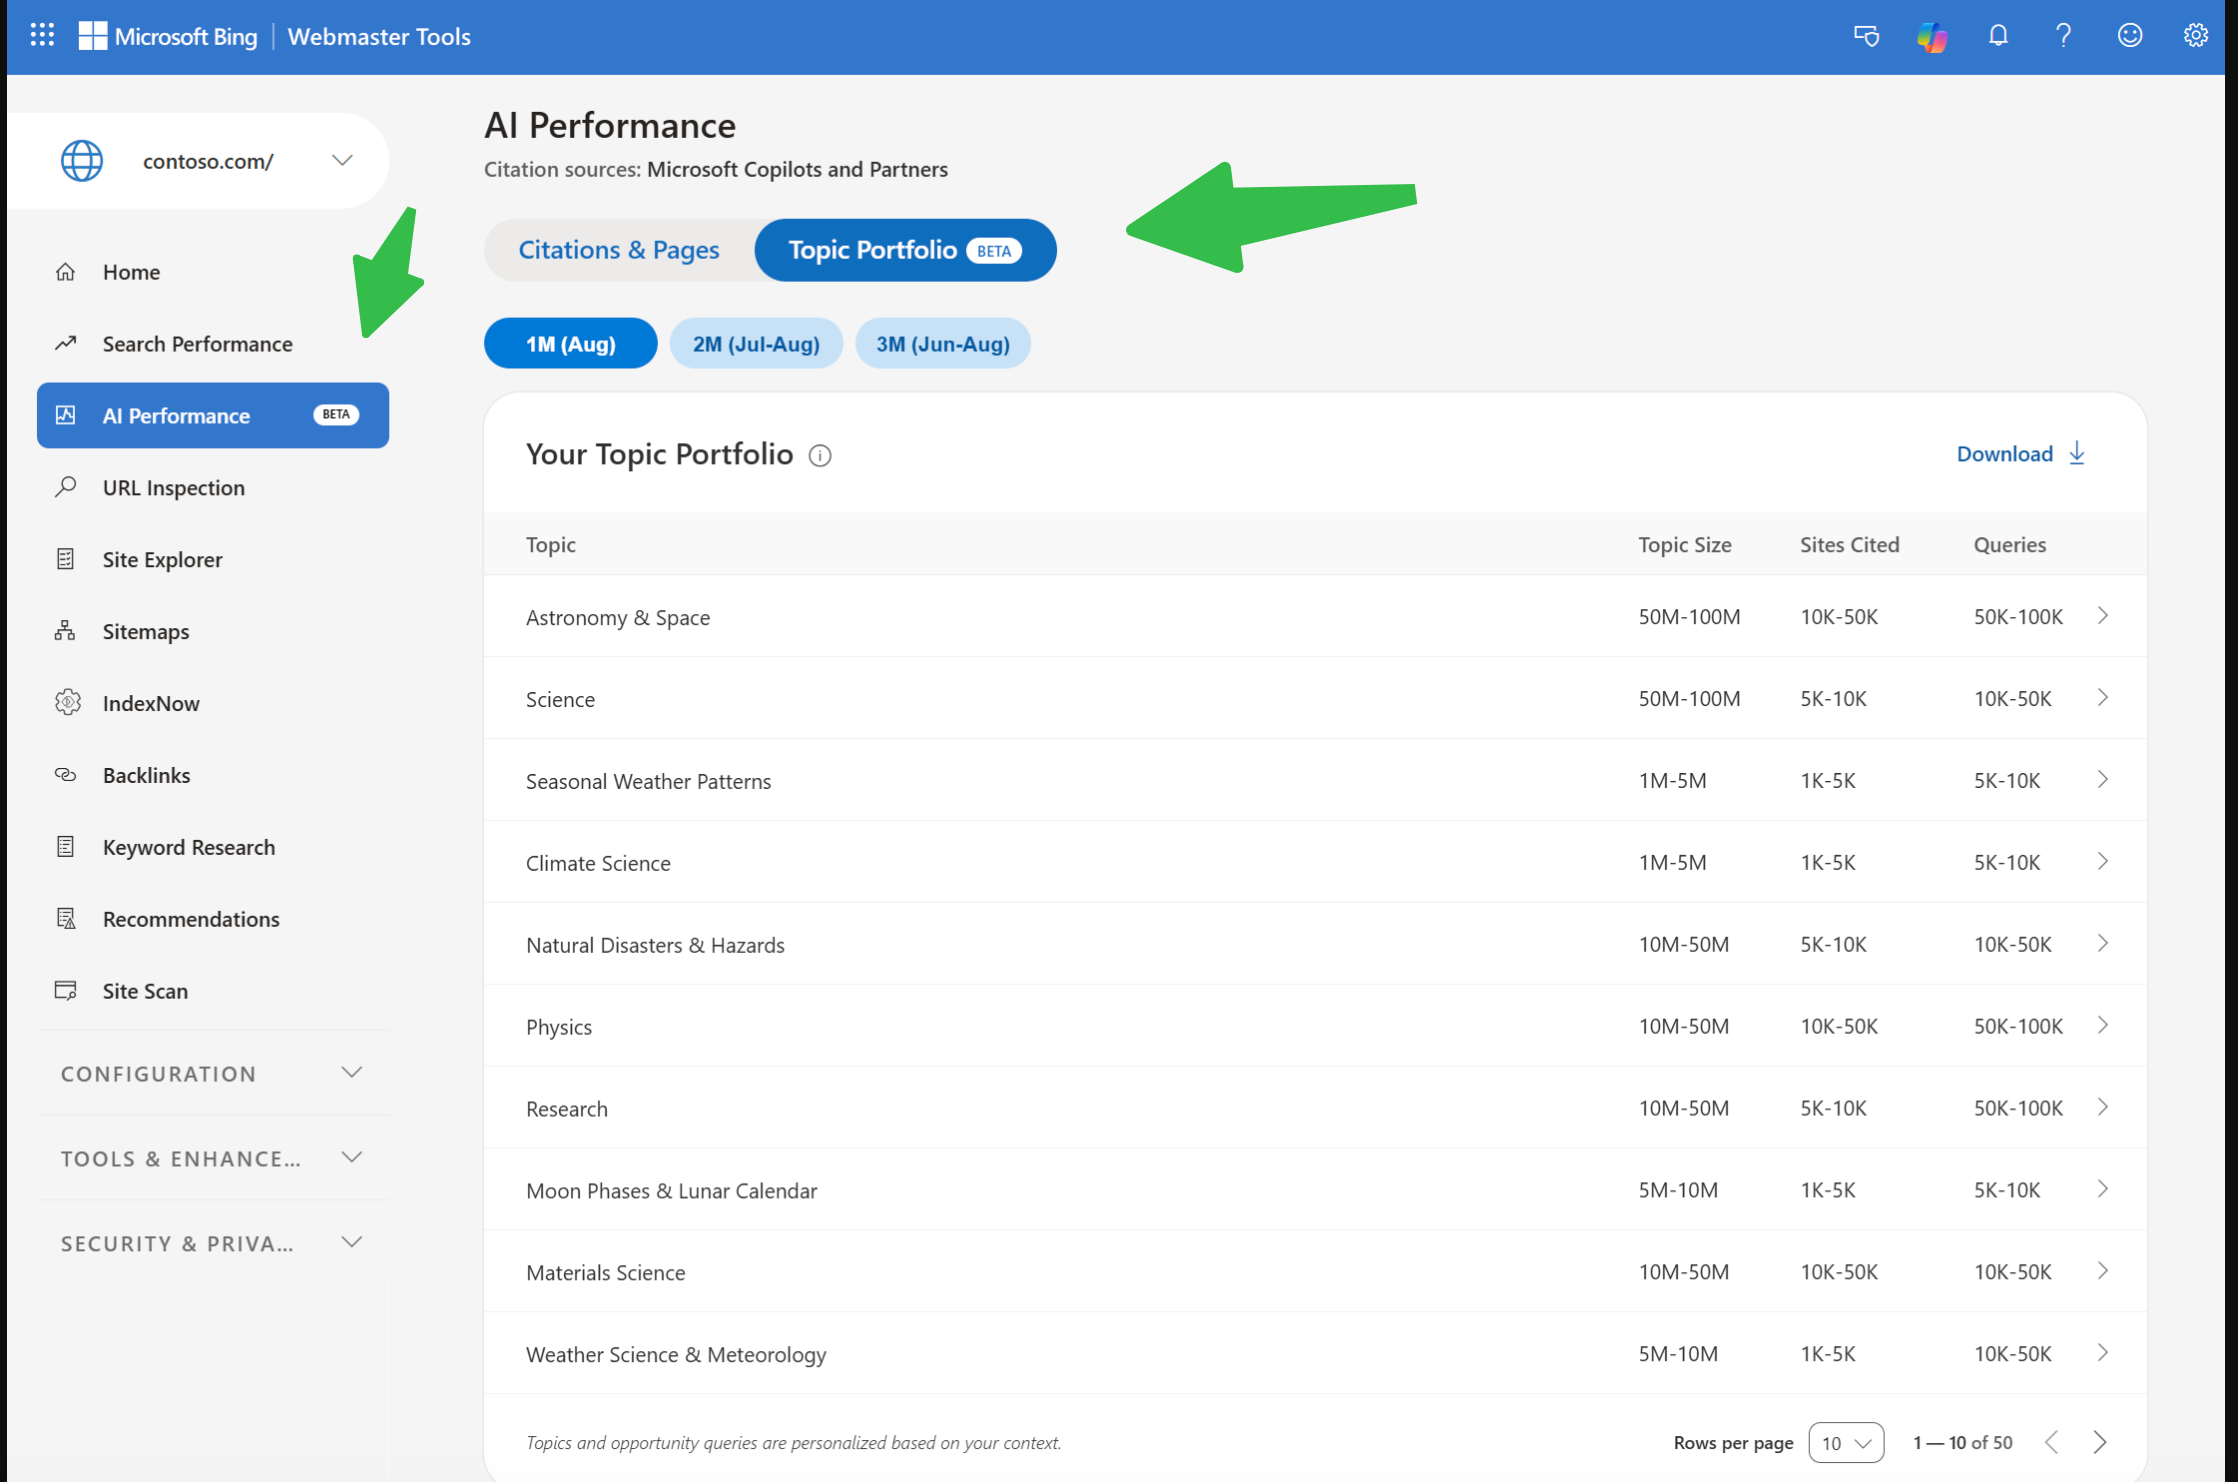Expand the Tools & Enhancements section

(x=212, y=1158)
